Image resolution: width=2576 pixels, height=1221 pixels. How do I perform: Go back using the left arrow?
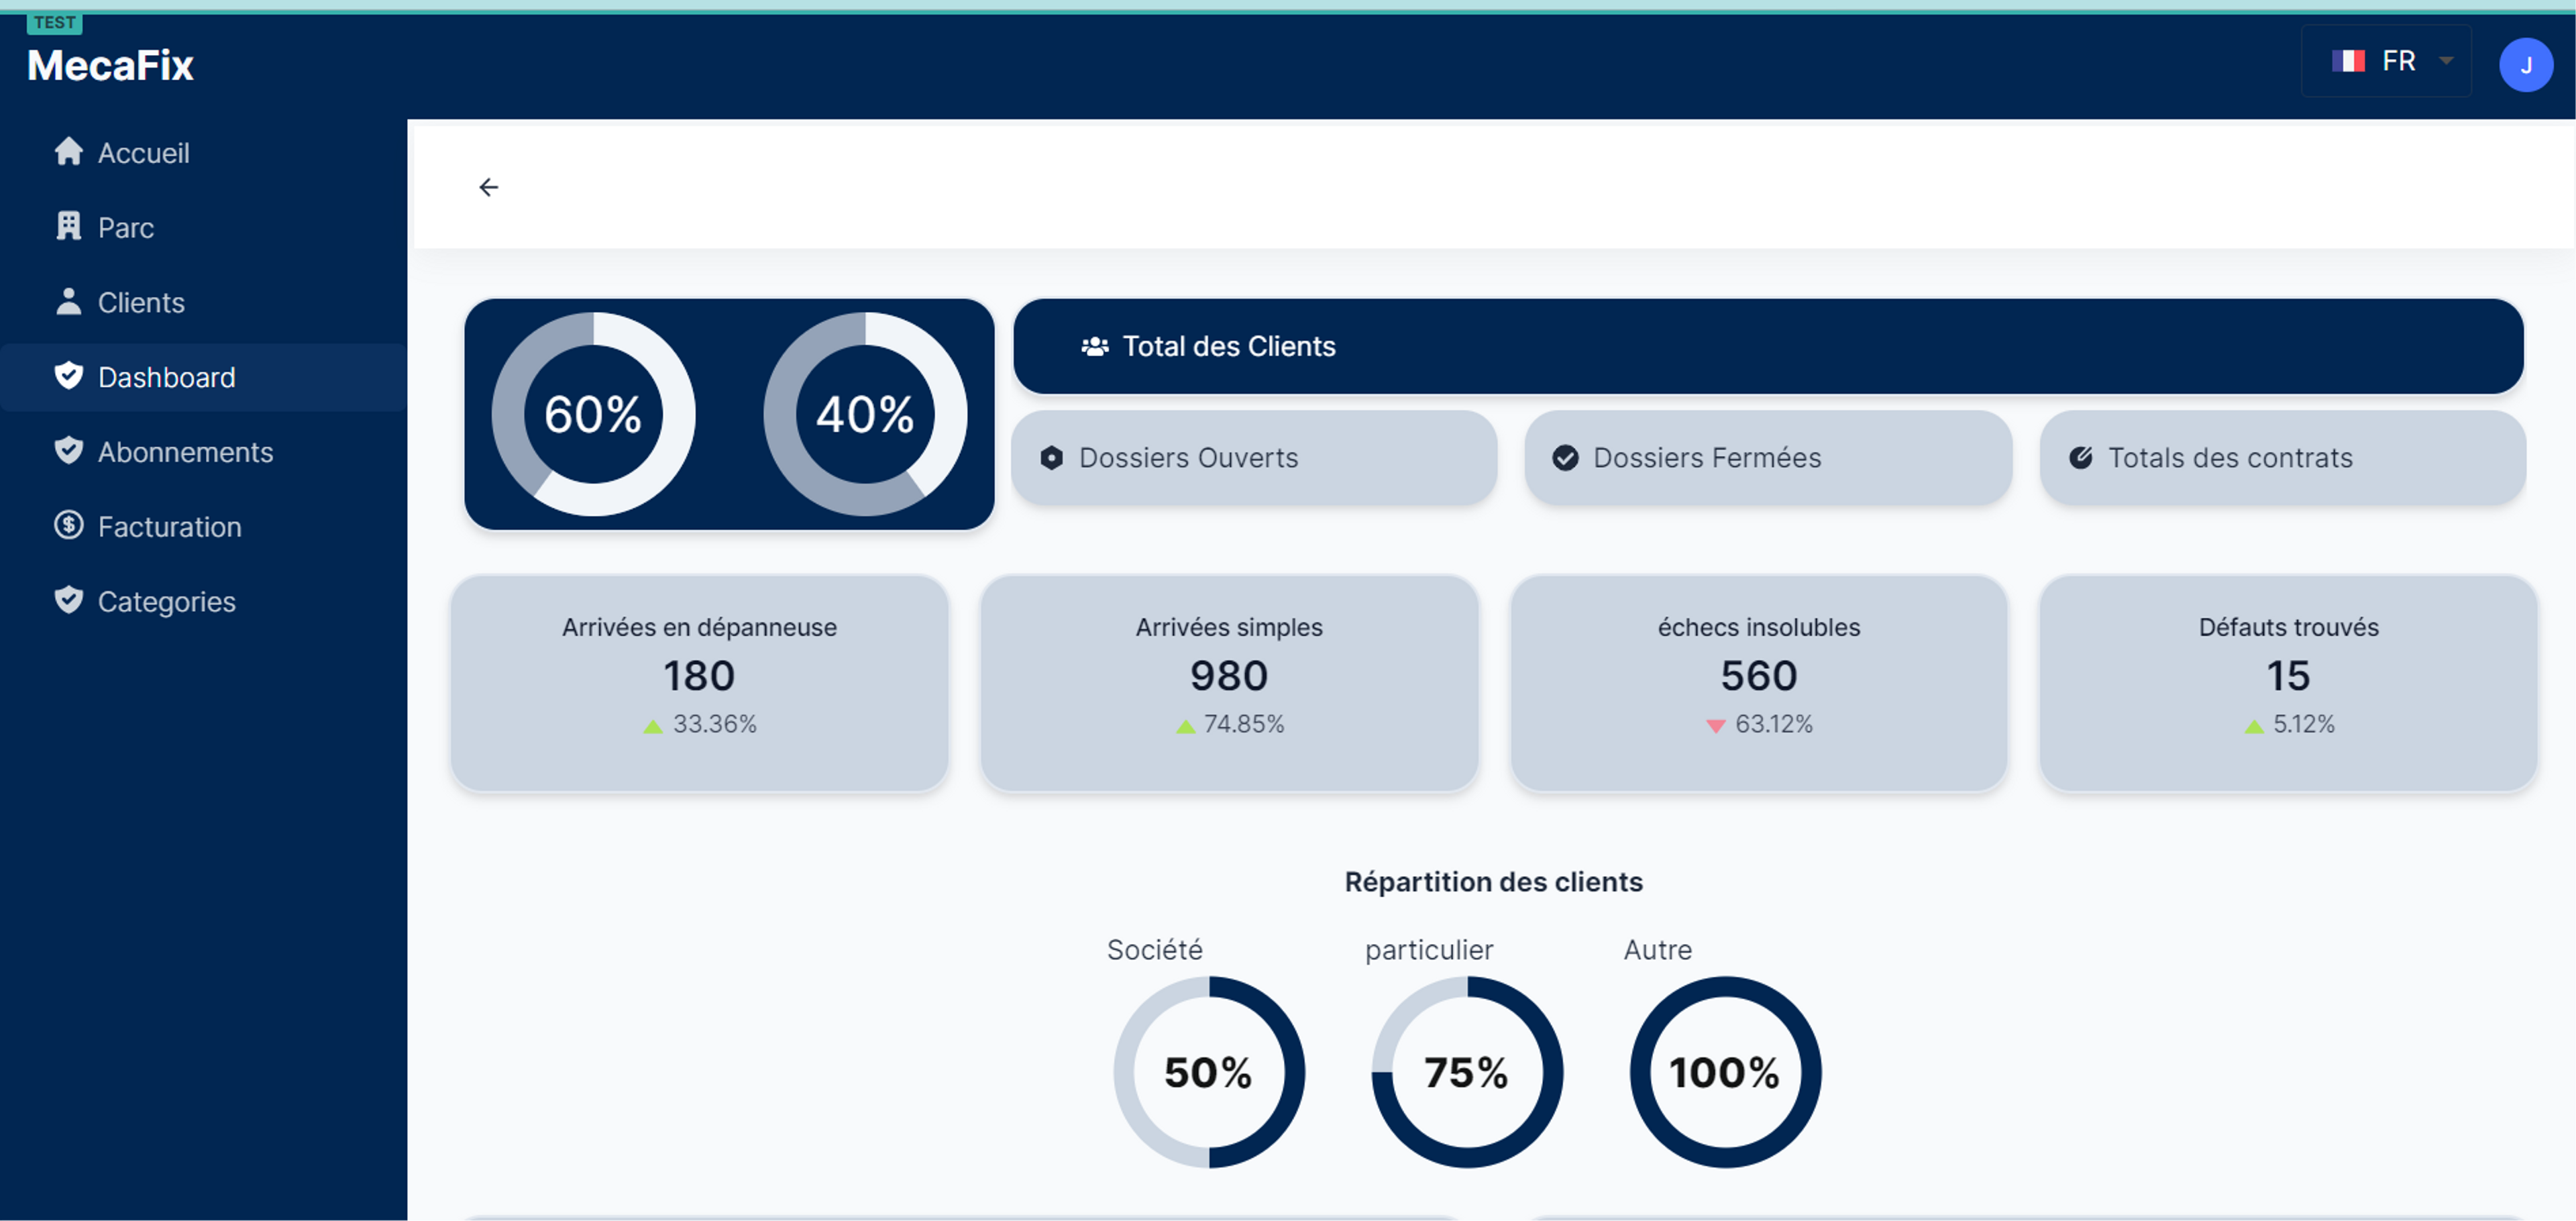488,187
